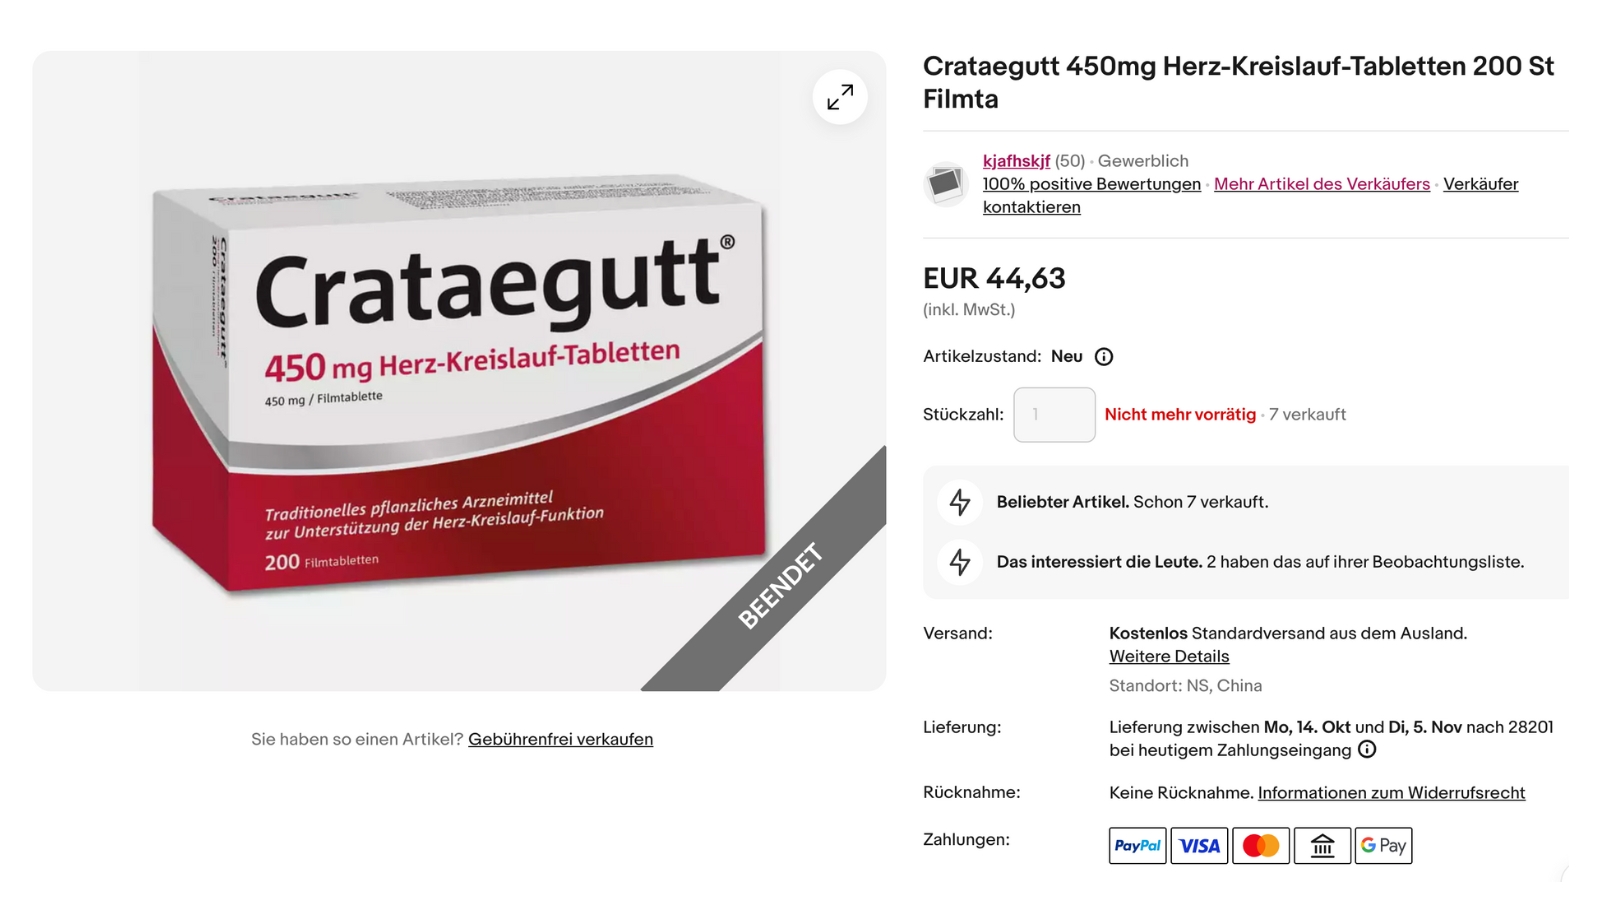Open Mehr Artikel des Verkäufers link

pyautogui.click(x=1322, y=184)
